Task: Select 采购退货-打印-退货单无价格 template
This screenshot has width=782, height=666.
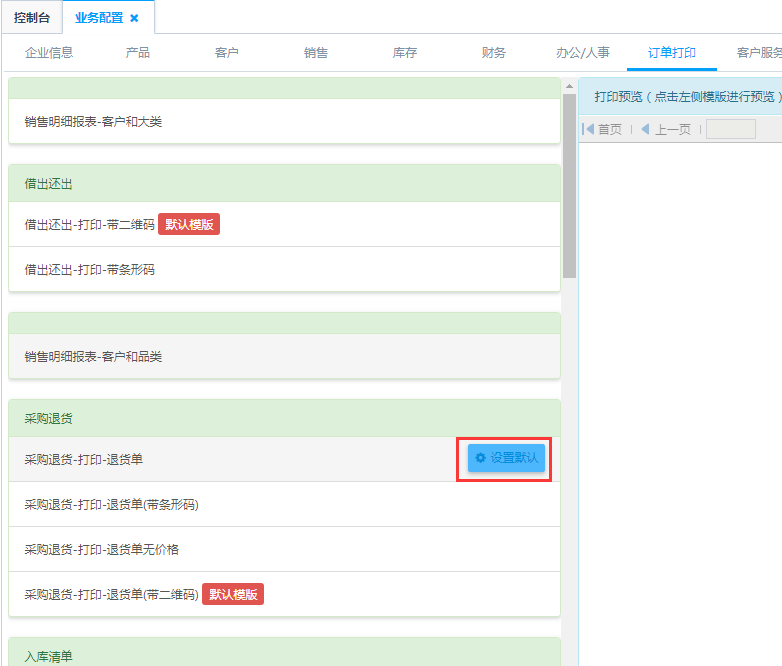Action: point(102,549)
